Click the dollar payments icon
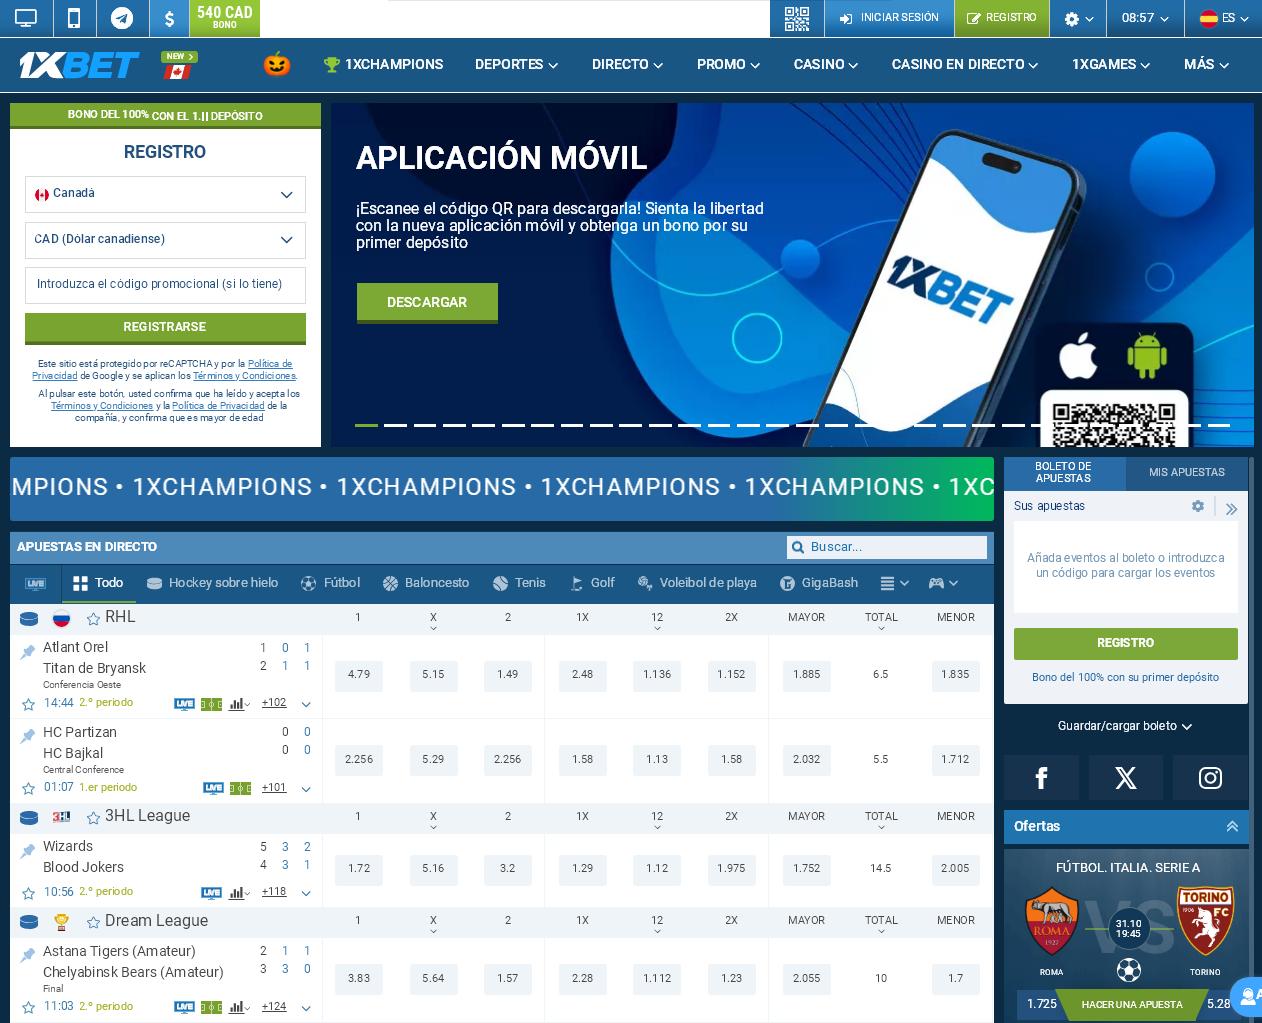The image size is (1262, 1023). click(169, 18)
